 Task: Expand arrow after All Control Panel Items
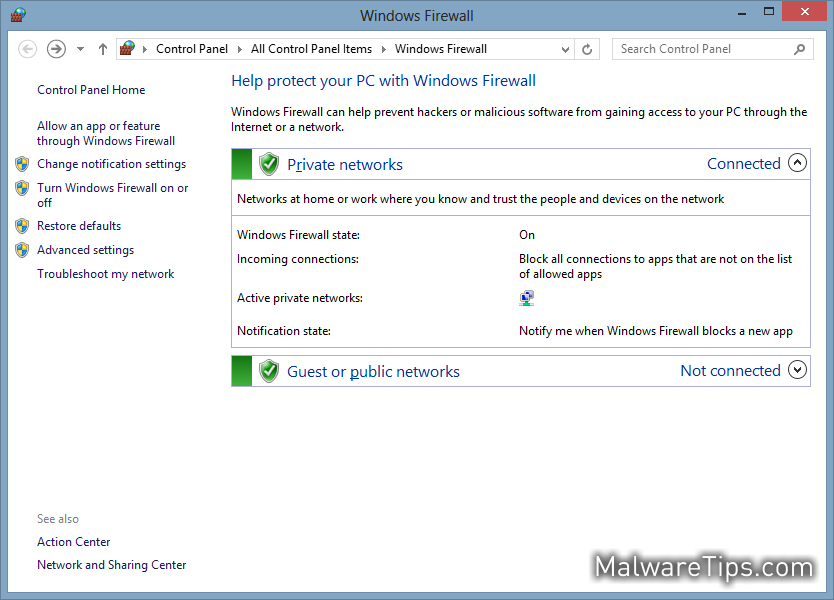pos(383,49)
